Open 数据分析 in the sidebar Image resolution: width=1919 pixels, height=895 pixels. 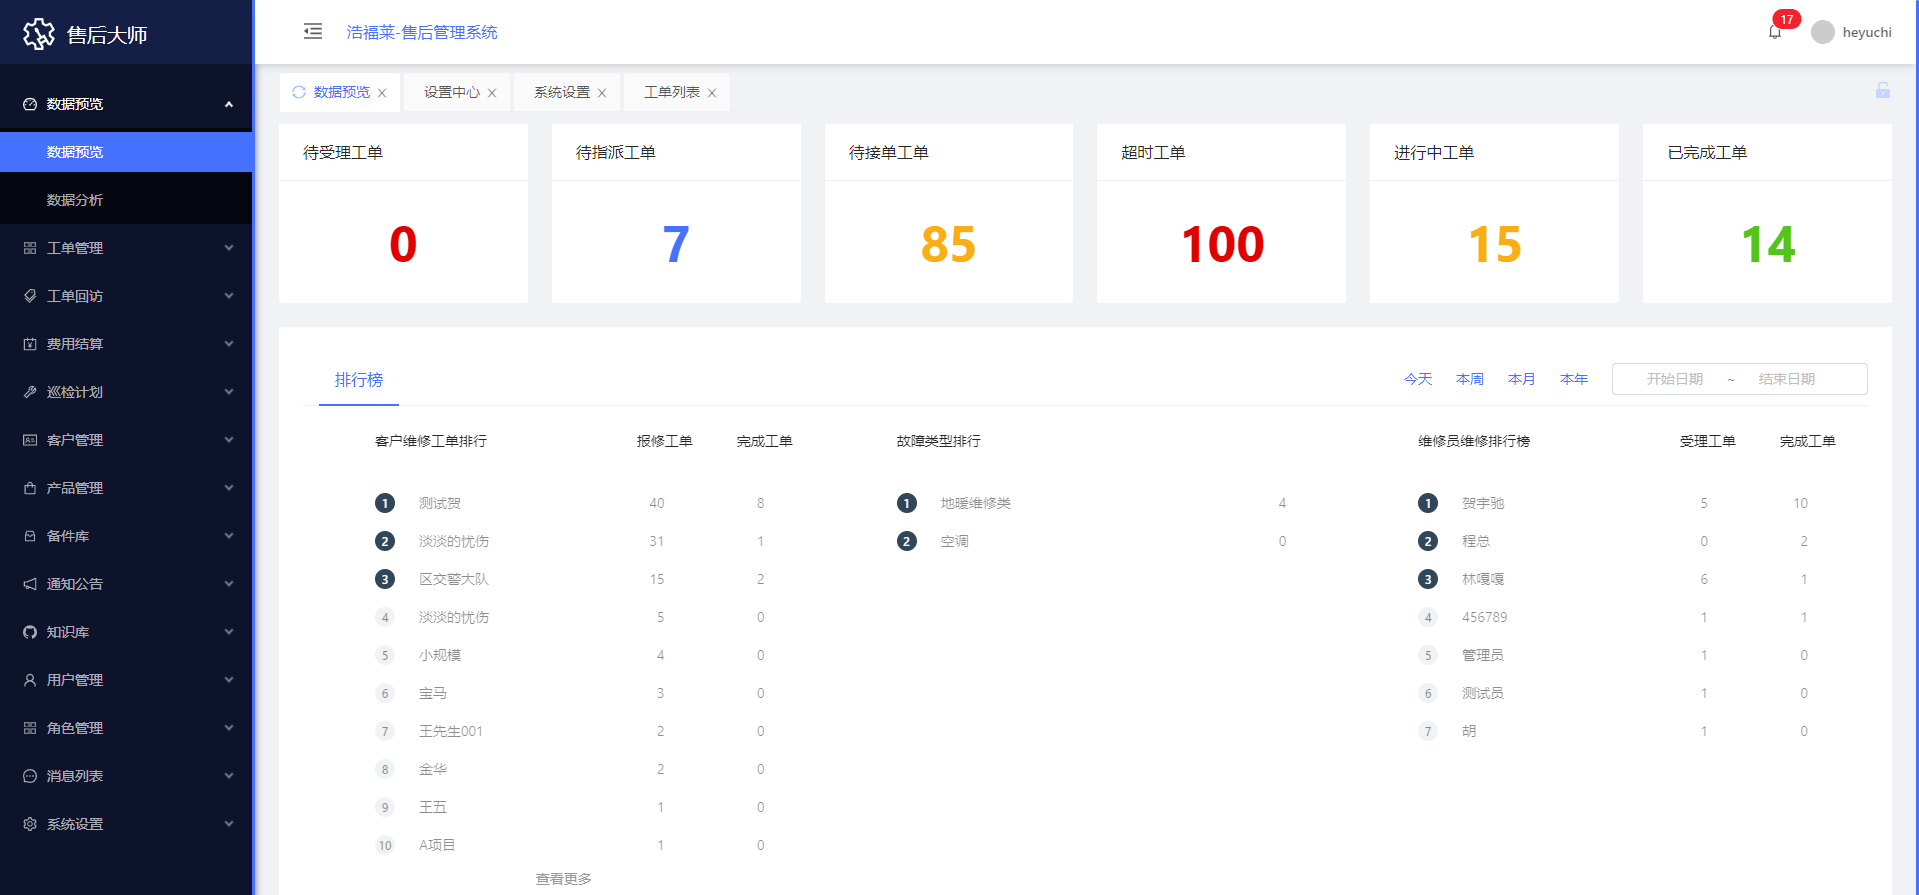(x=75, y=200)
